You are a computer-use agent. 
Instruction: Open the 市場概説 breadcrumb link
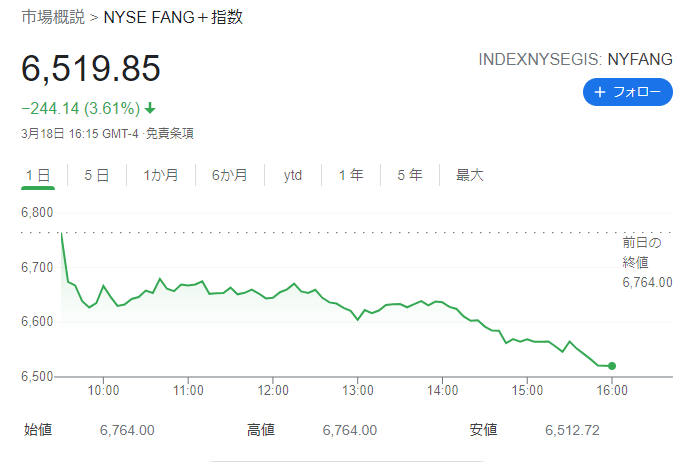click(53, 17)
